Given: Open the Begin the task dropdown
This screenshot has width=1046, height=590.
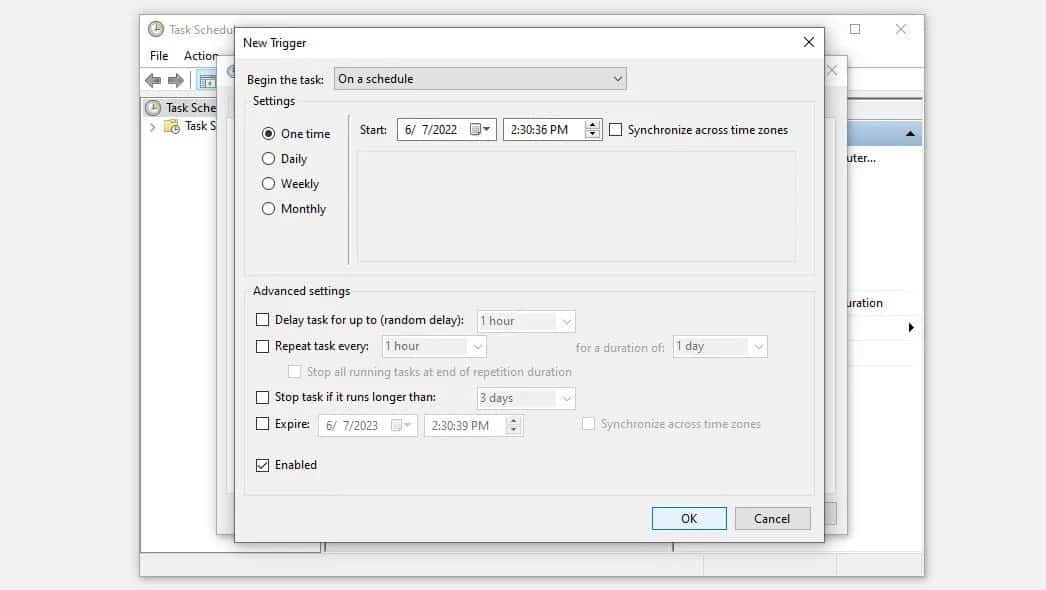Looking at the screenshot, I should point(480,79).
